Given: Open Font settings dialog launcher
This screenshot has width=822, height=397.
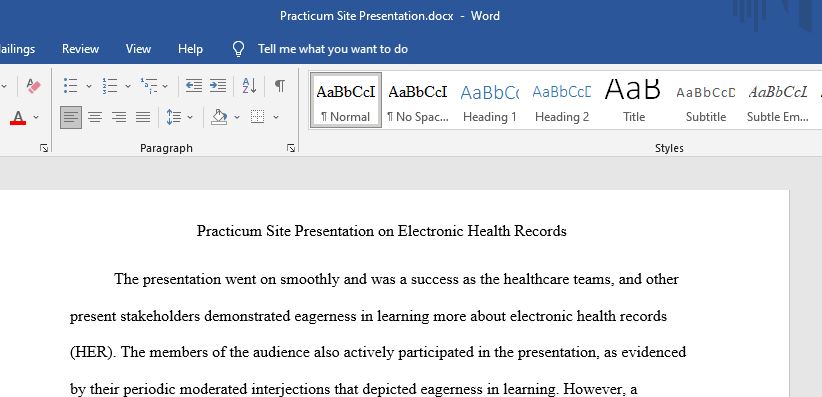Looking at the screenshot, I should (x=44, y=148).
